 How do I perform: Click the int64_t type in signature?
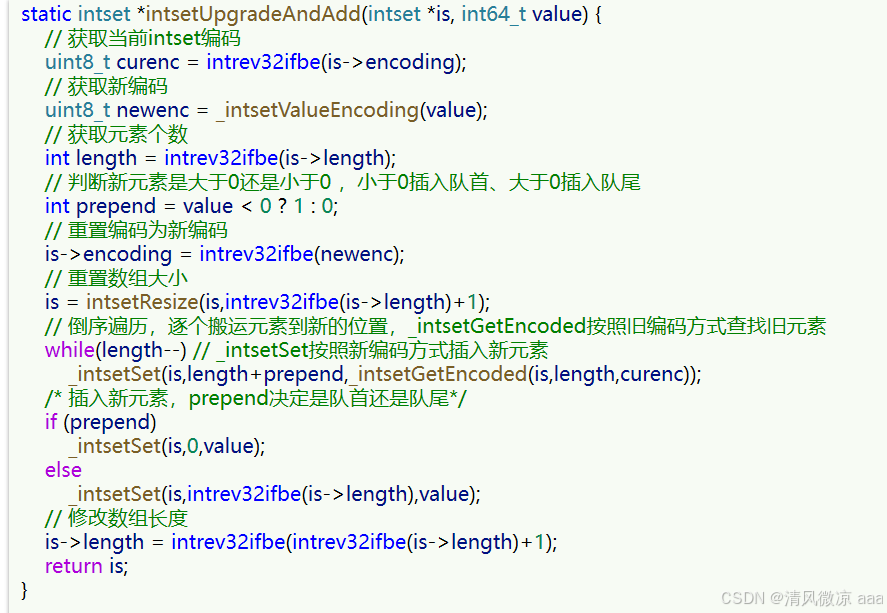click(494, 14)
